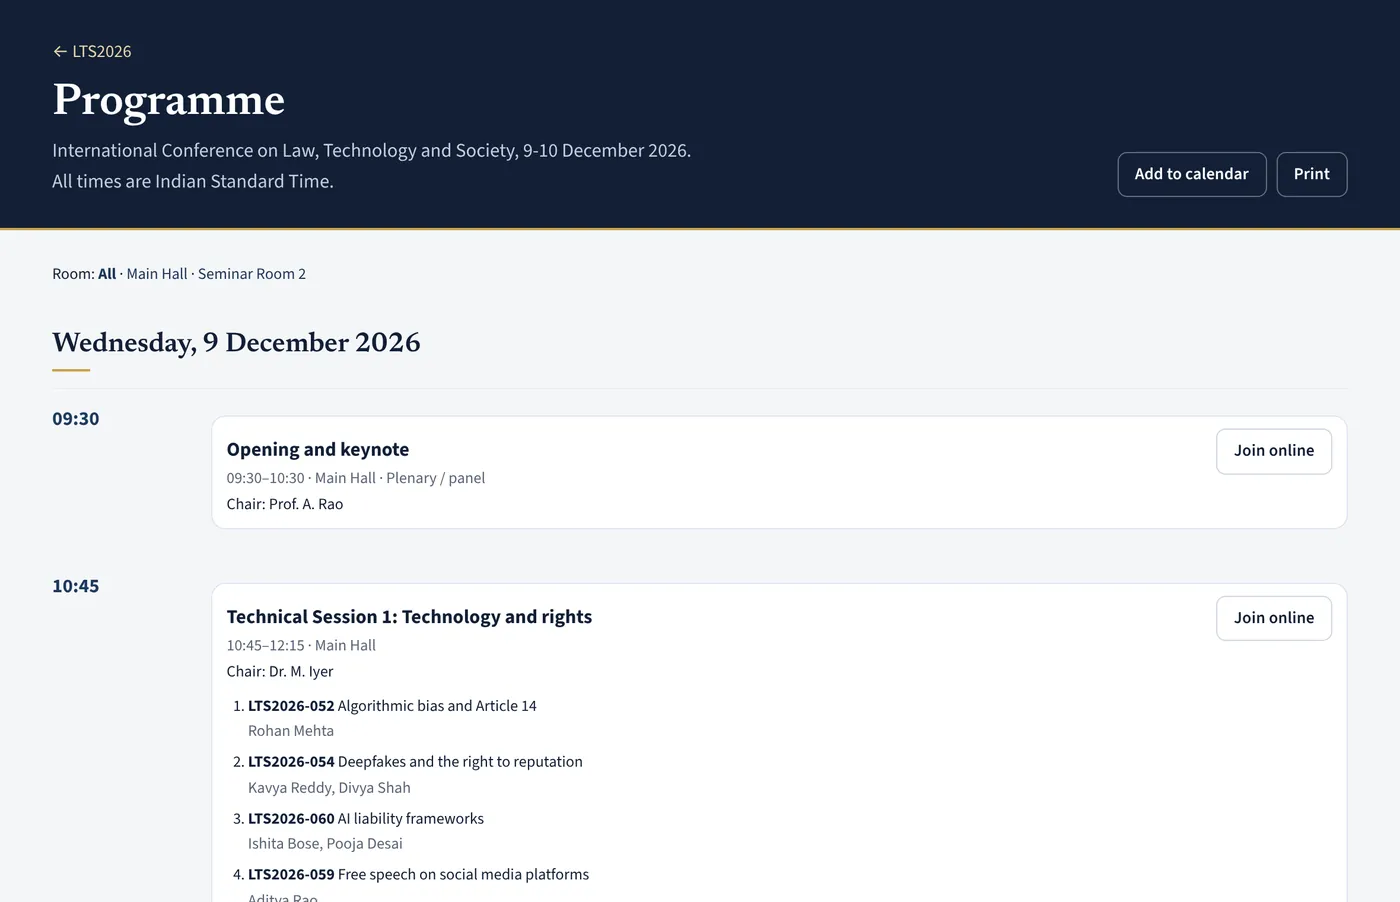
Task: Click author name Rohan Mehta
Action: point(291,731)
